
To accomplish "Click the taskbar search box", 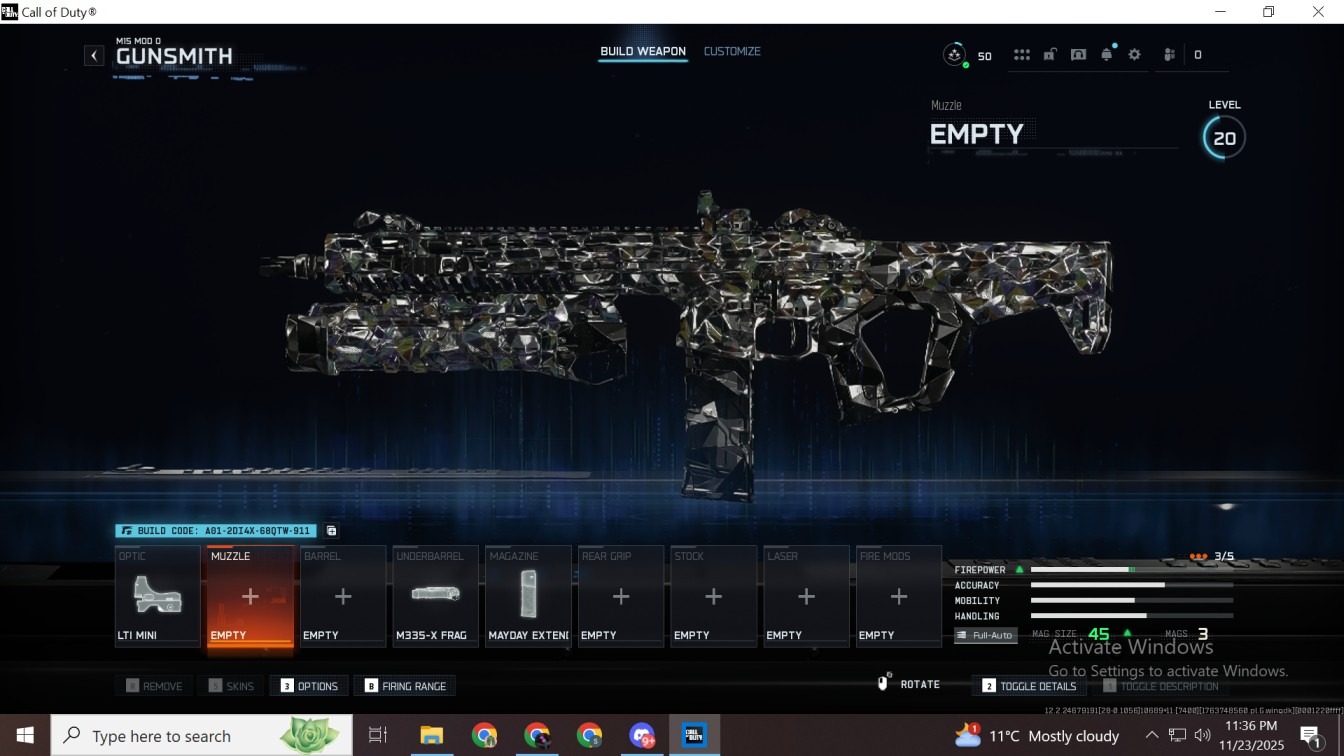I will pyautogui.click(x=202, y=736).
